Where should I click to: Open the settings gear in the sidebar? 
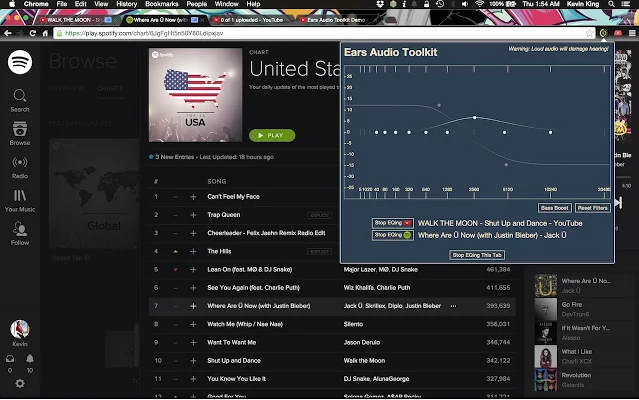(20, 383)
